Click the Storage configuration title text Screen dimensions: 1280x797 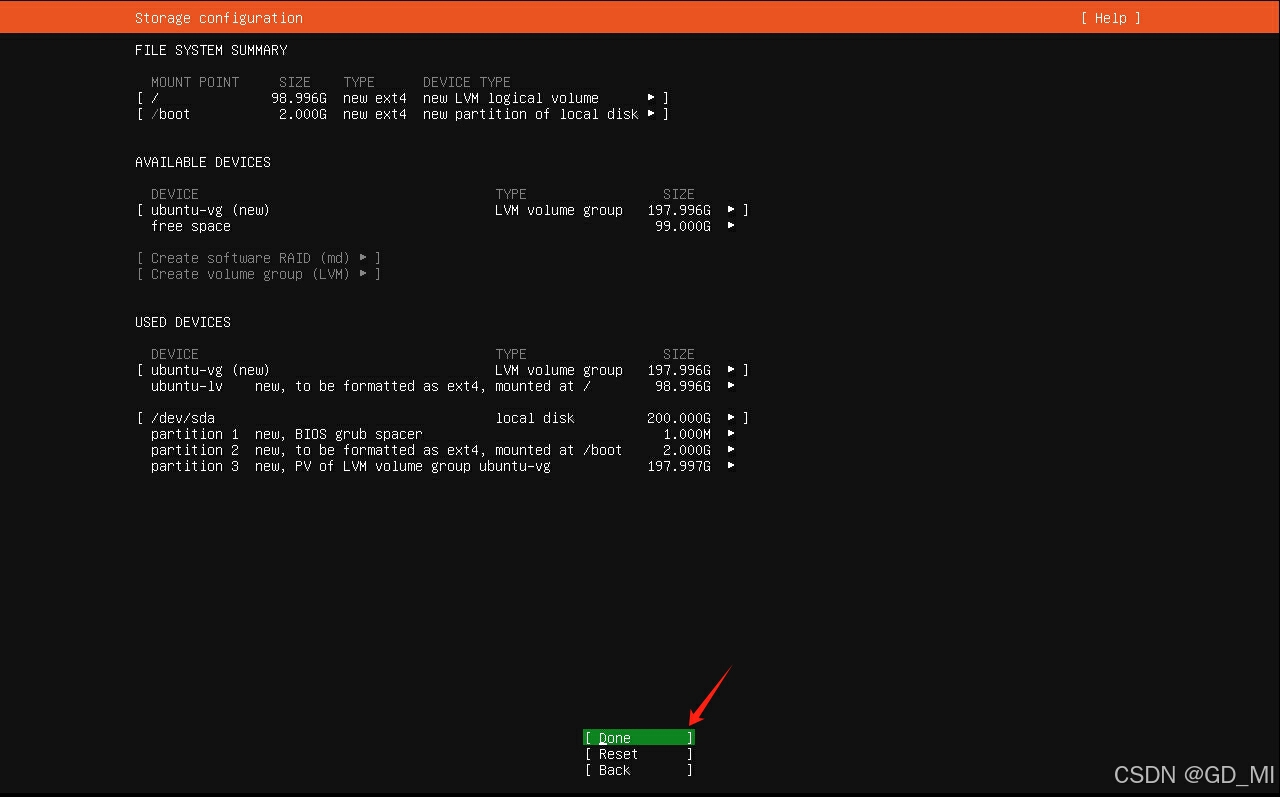click(x=219, y=18)
